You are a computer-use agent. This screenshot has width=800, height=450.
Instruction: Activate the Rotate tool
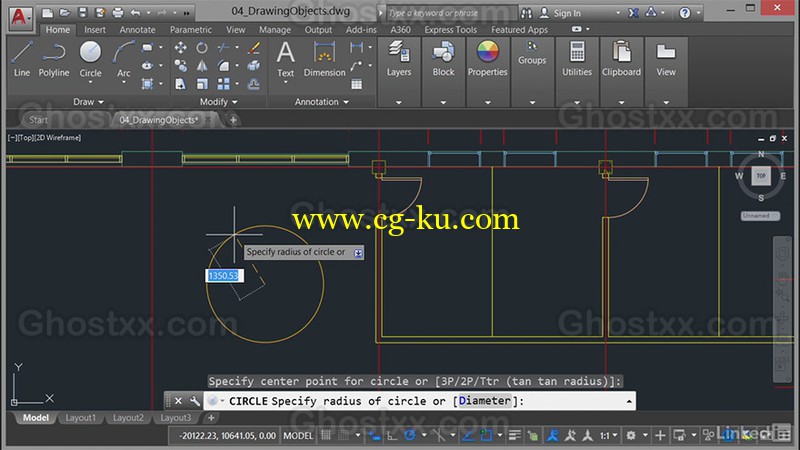(x=202, y=47)
